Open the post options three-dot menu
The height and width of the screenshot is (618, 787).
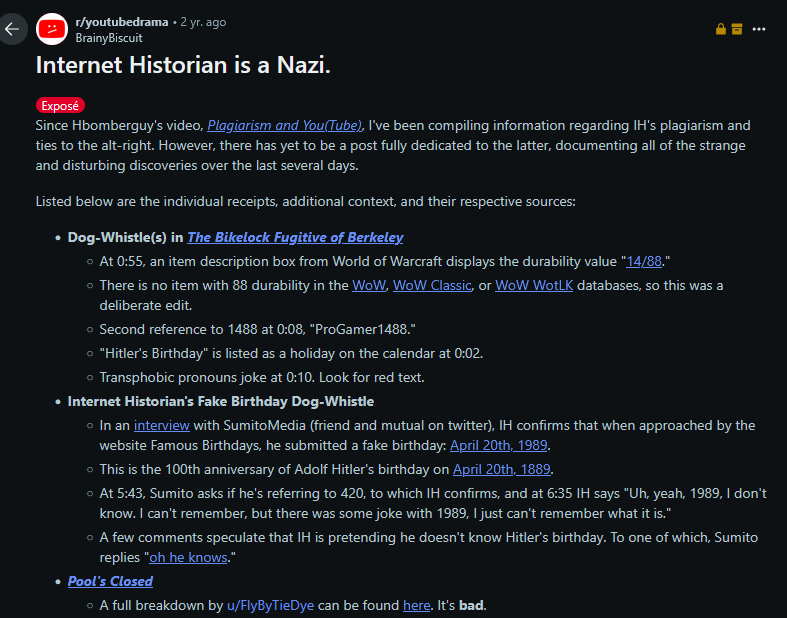759,29
